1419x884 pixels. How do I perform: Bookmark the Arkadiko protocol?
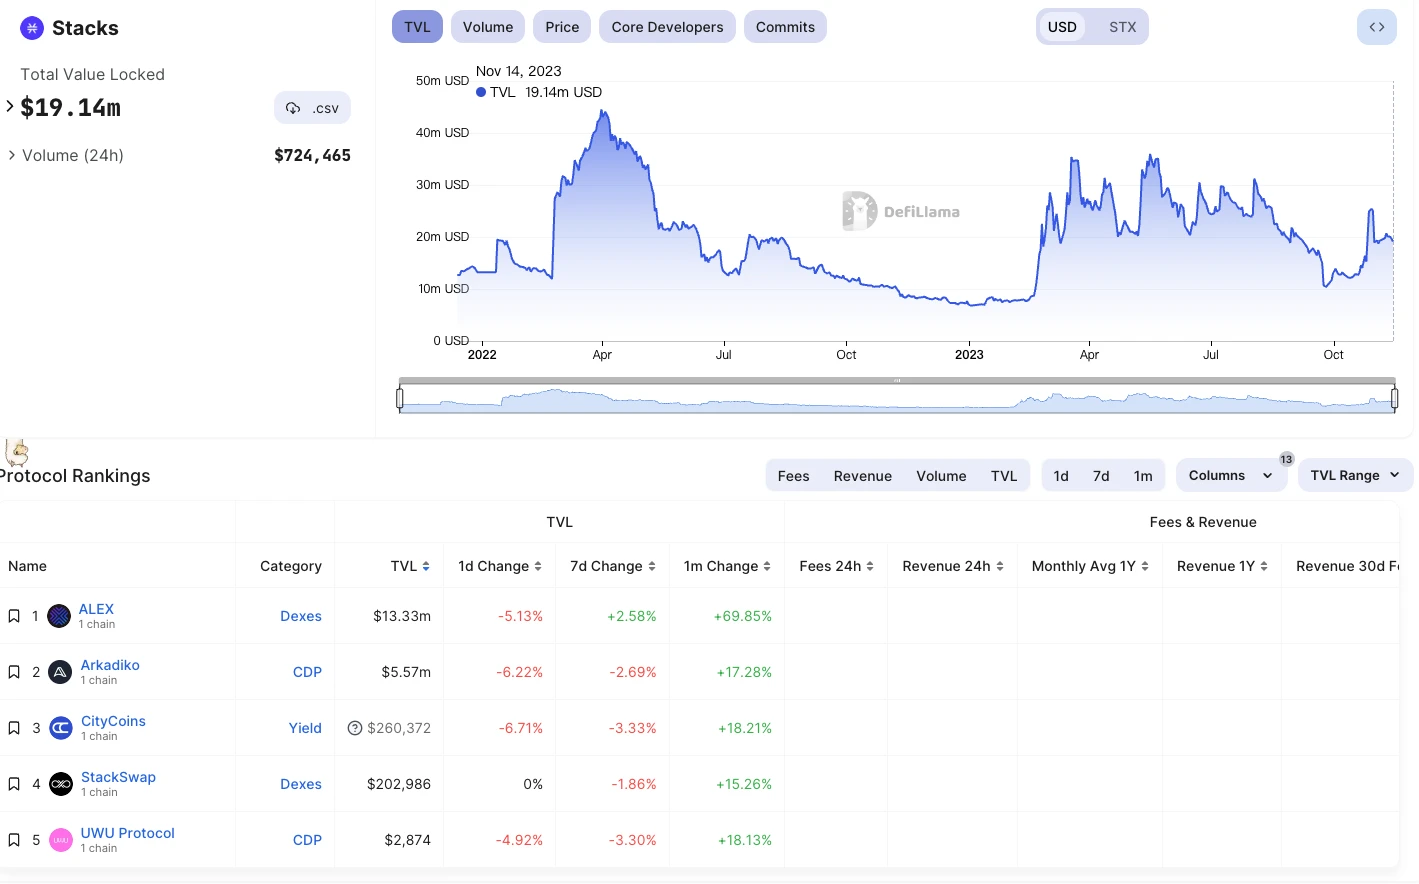14,672
